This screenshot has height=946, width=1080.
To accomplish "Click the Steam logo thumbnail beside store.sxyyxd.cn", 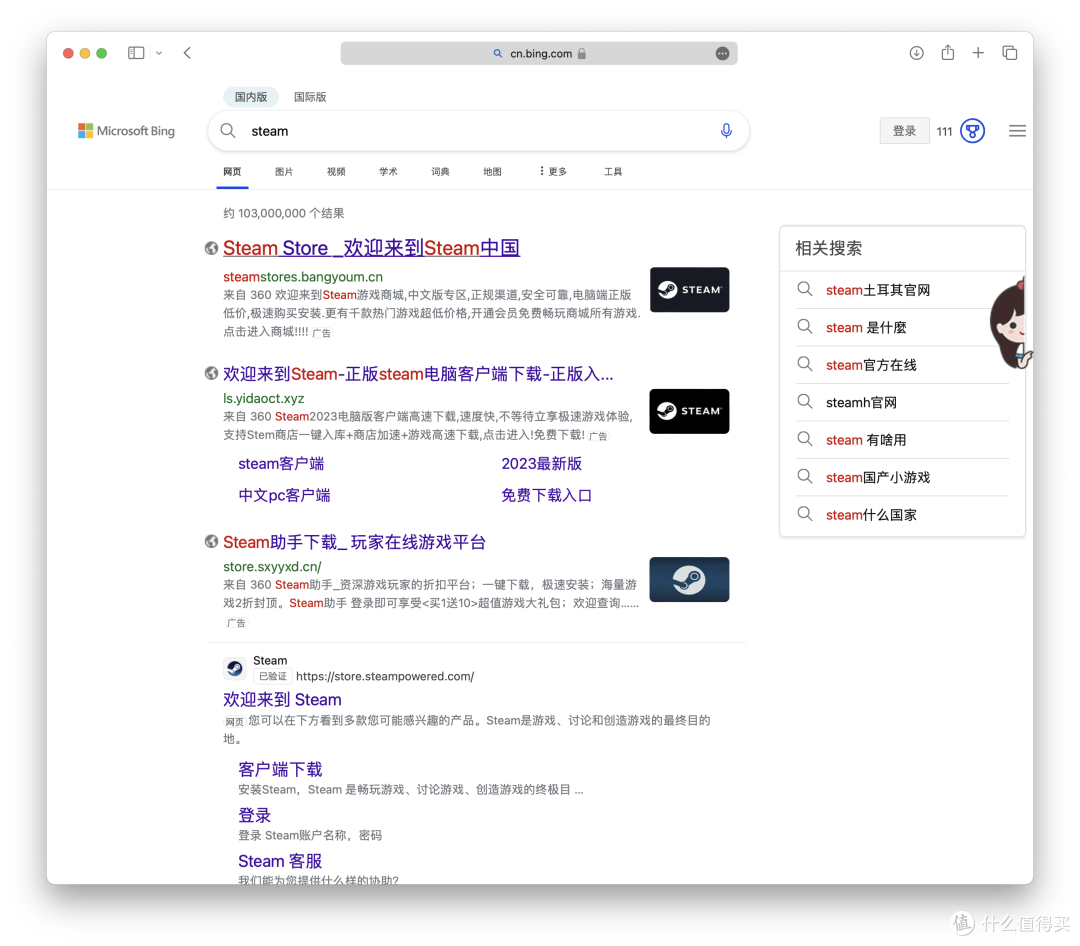I will click(689, 579).
